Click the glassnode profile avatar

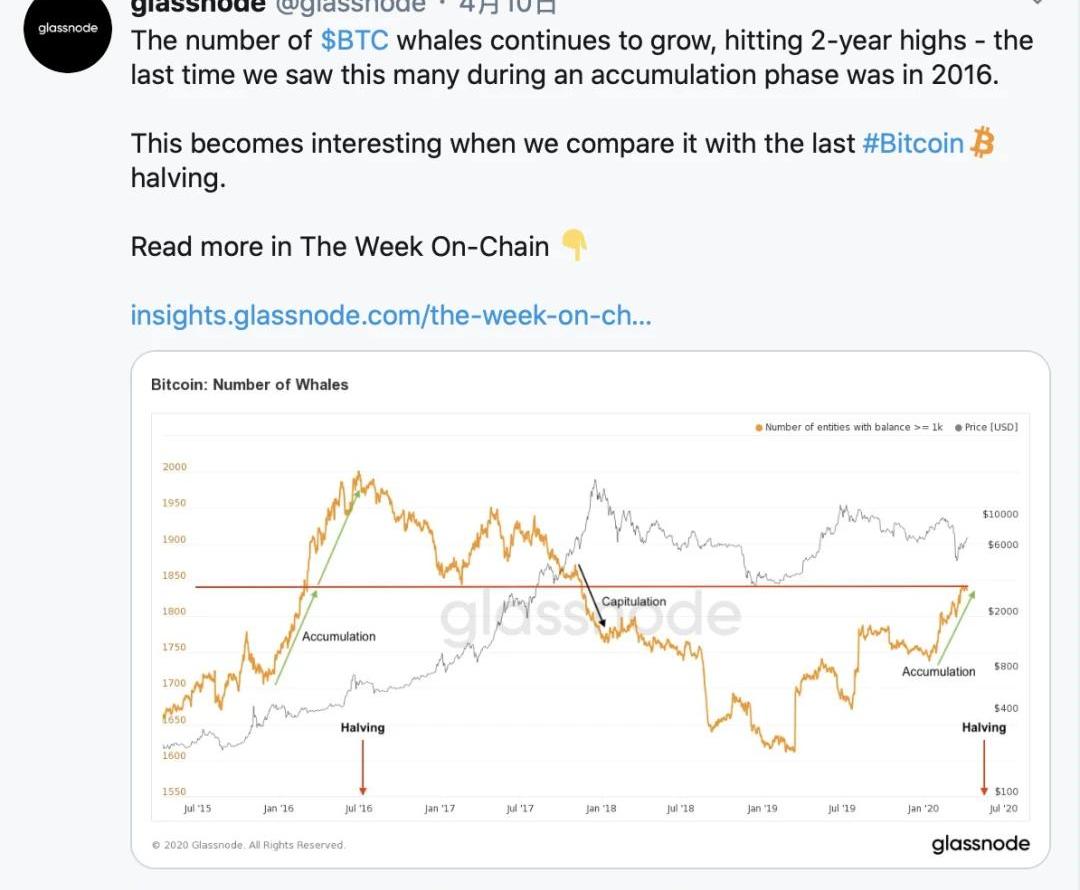(x=67, y=32)
